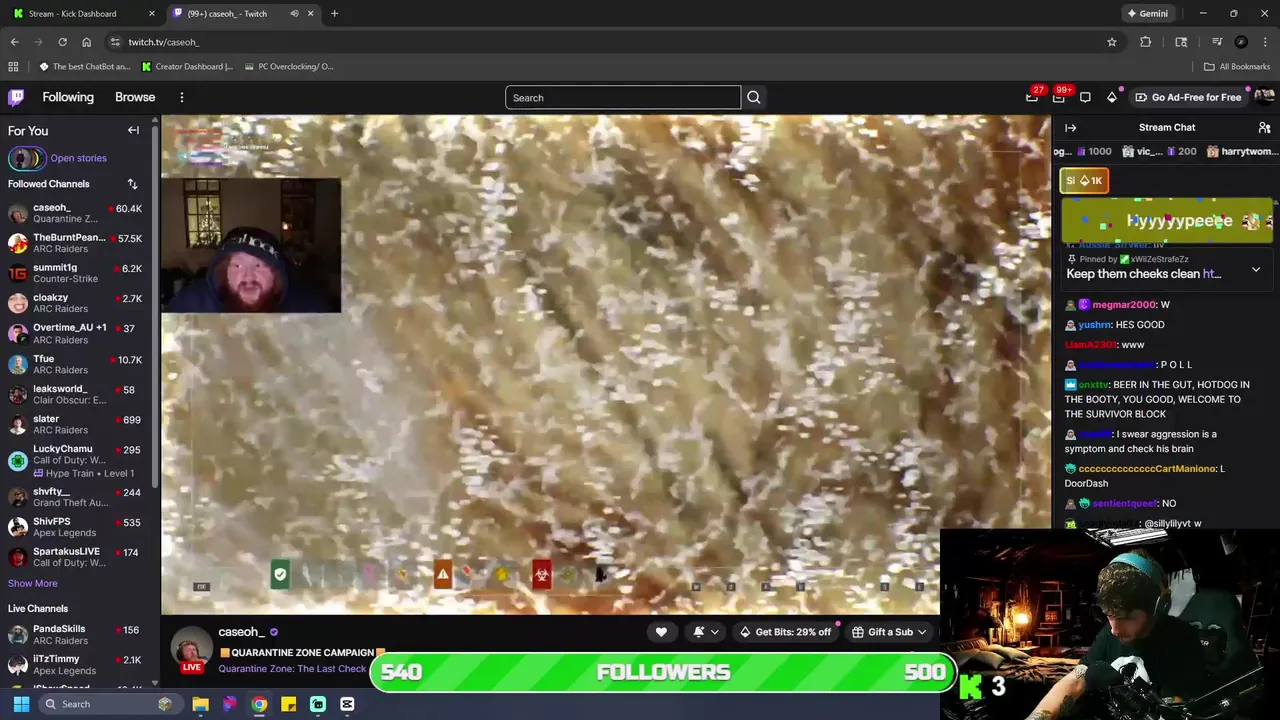Select ShivFPS channel in sidebar
1280x720 pixels.
click(76, 527)
